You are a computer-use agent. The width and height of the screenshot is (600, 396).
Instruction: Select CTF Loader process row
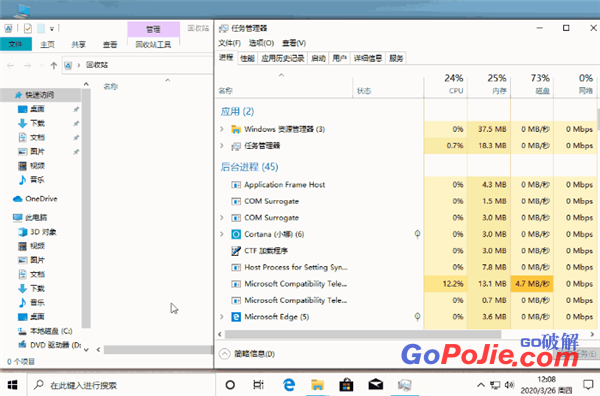[x=406, y=251]
